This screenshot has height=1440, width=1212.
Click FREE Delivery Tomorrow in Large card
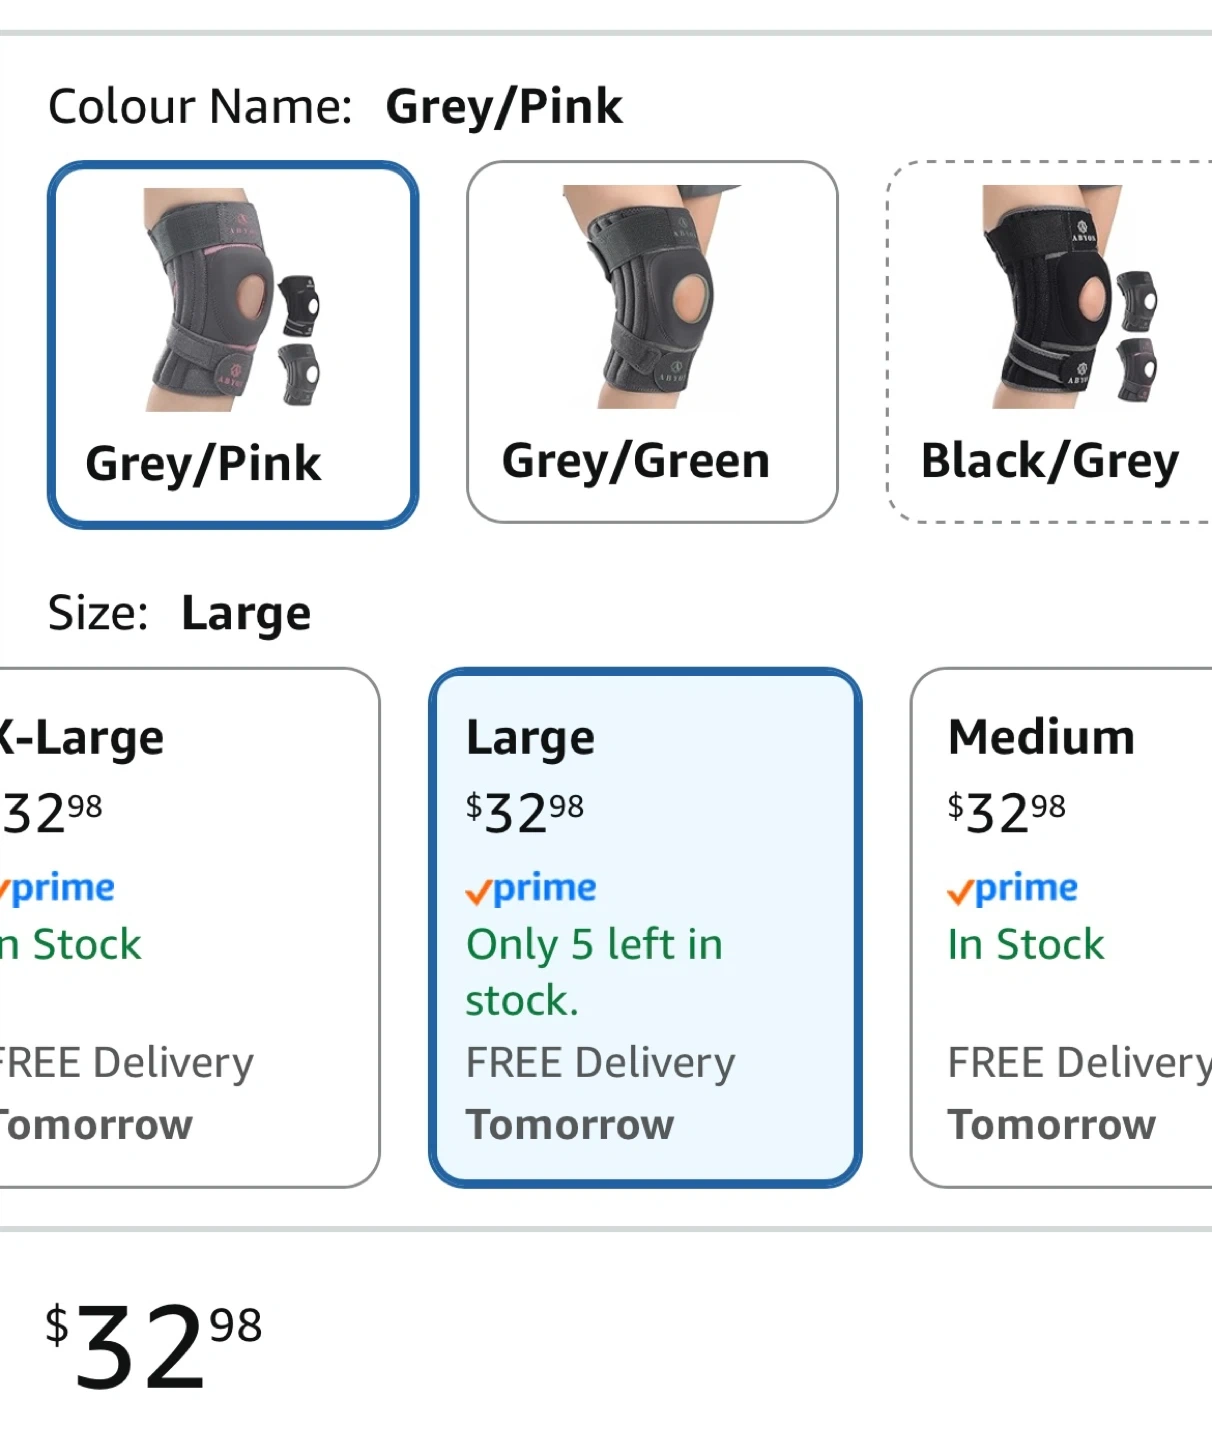pyautogui.click(x=600, y=1094)
